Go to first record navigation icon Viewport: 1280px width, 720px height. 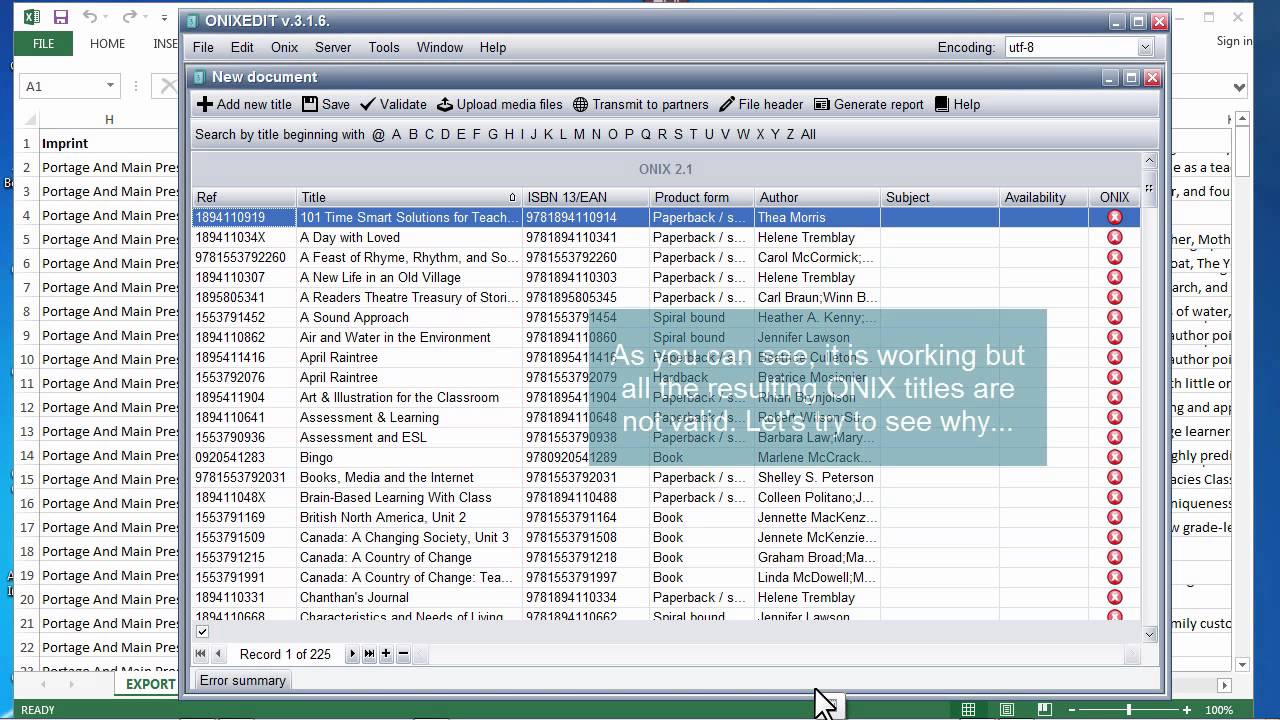pyautogui.click(x=201, y=654)
